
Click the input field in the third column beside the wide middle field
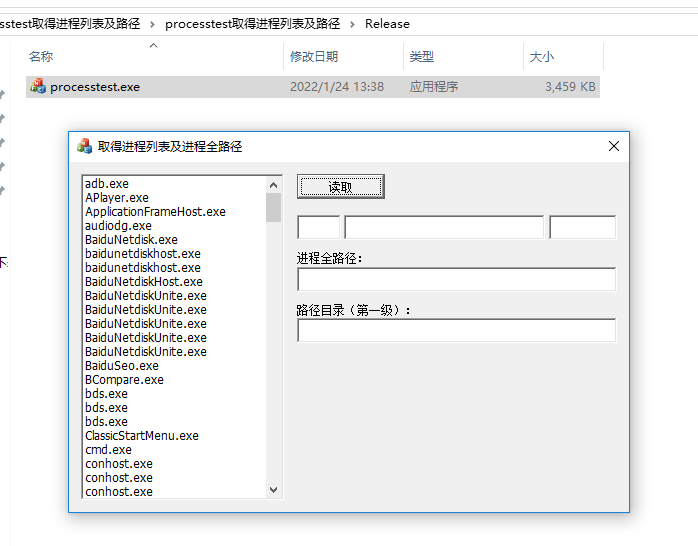click(583, 227)
